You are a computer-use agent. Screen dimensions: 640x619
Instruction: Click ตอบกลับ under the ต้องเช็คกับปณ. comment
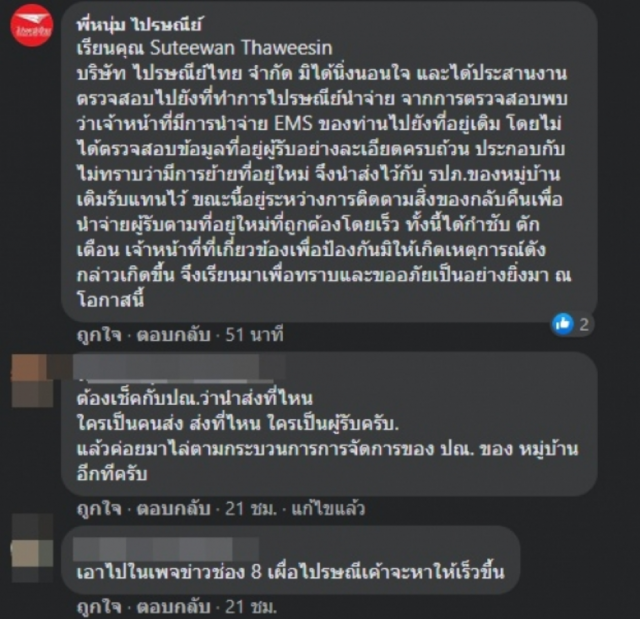173,509
